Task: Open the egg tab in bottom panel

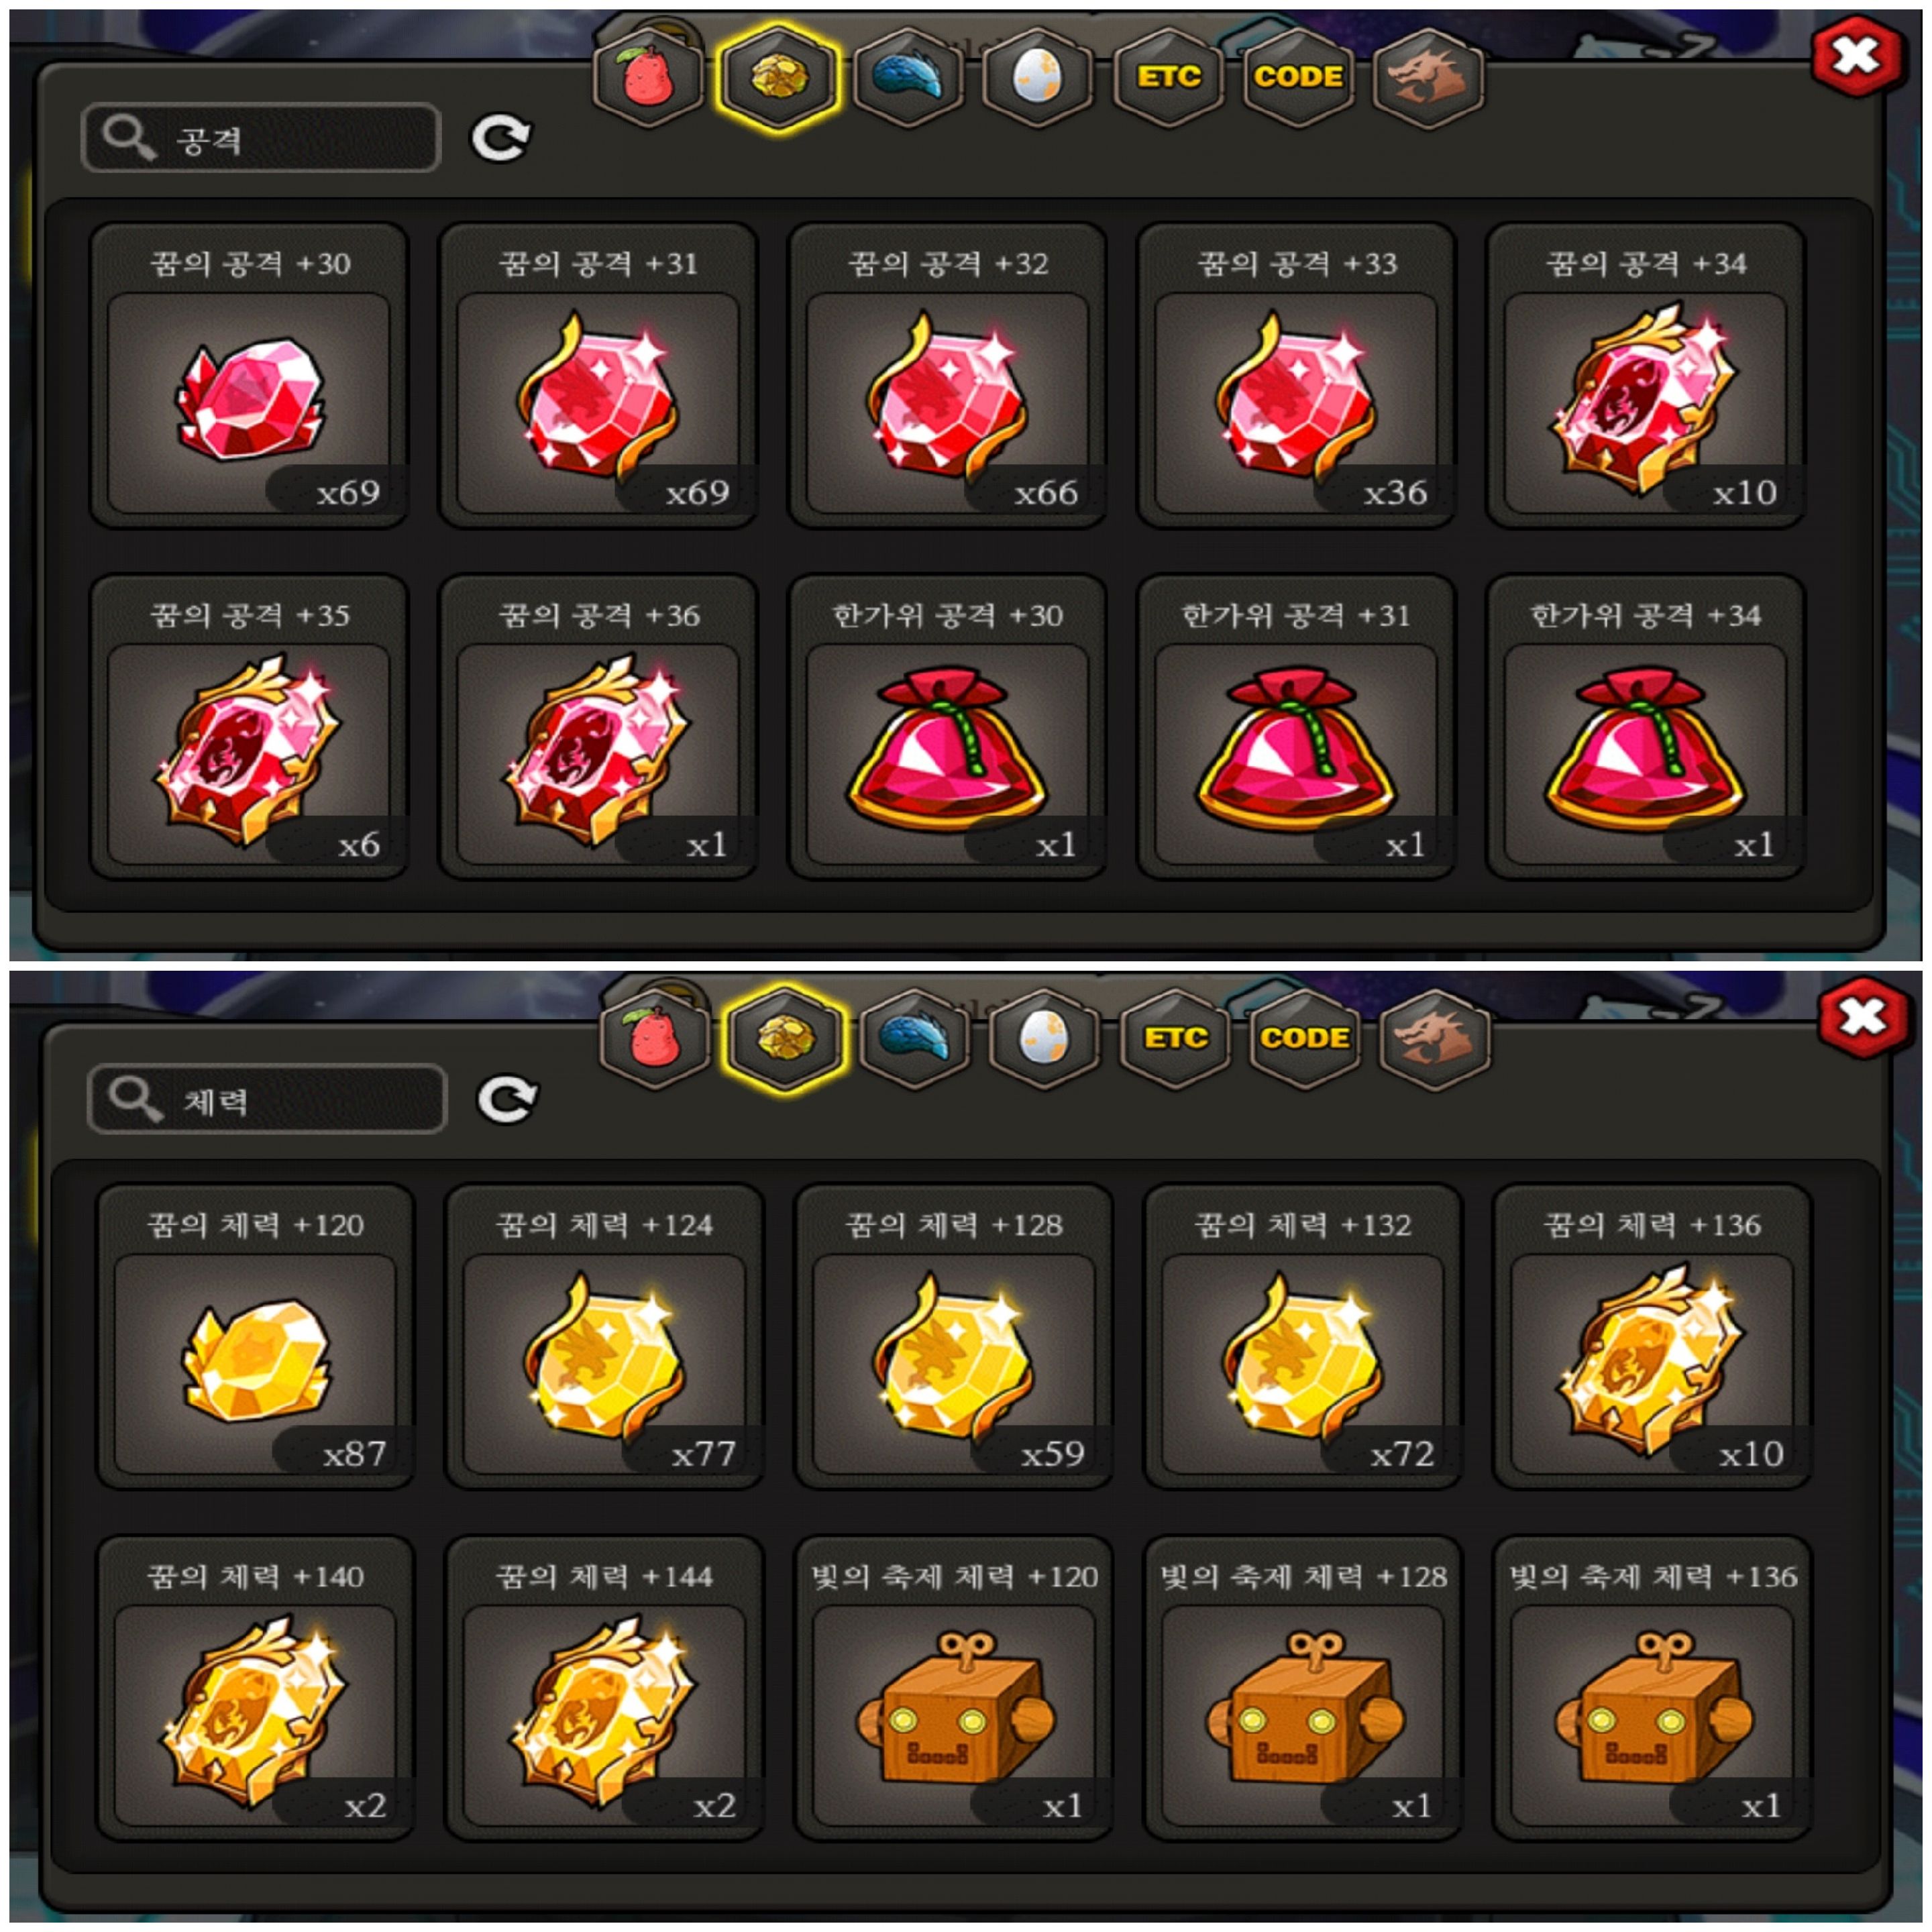Action: [1044, 1039]
